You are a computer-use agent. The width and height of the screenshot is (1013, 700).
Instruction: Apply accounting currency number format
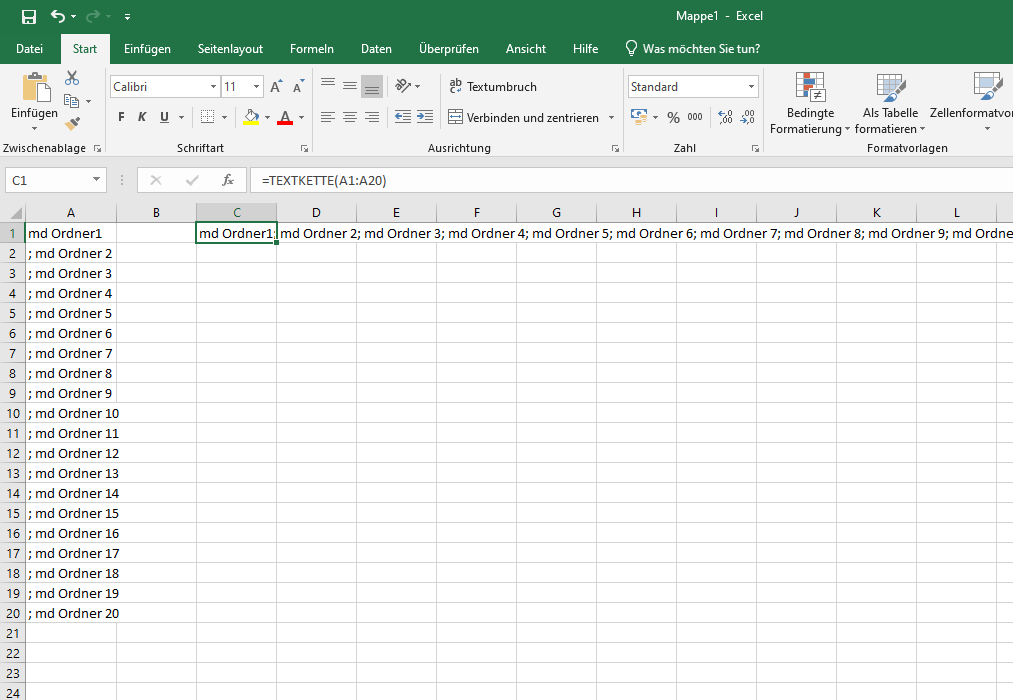pyautogui.click(x=639, y=117)
